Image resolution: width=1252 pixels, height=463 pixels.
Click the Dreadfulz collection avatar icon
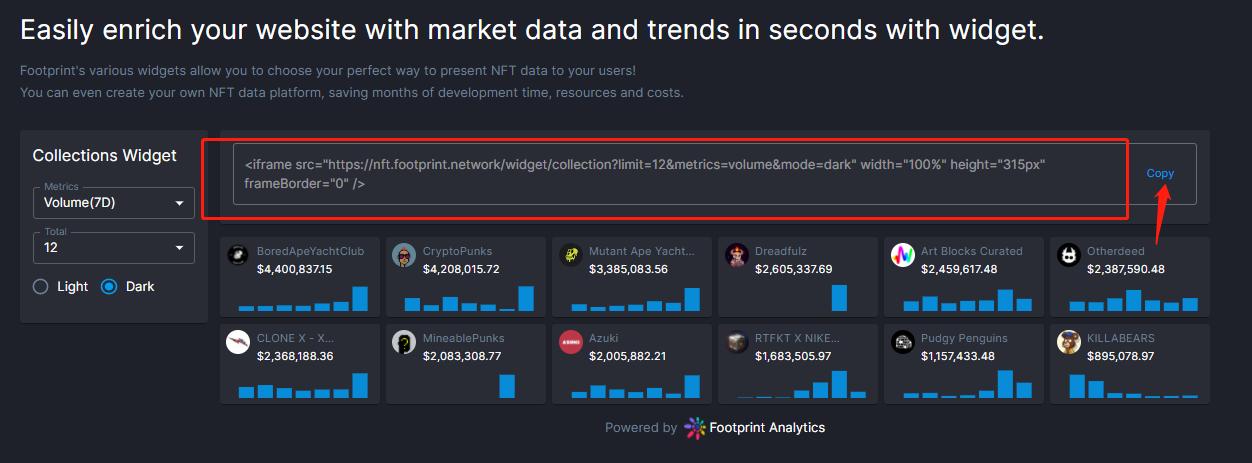point(737,255)
